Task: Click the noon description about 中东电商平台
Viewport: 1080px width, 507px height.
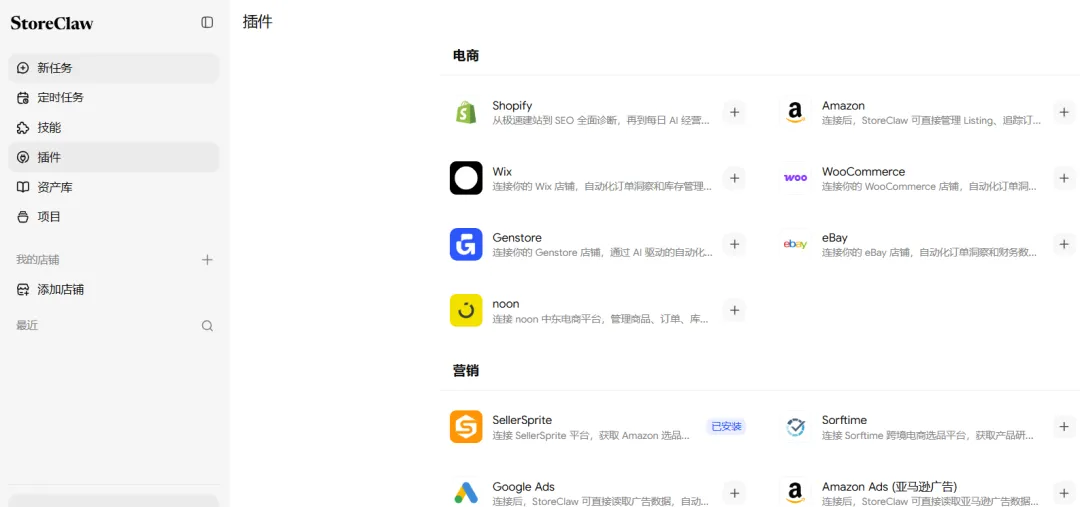Action: pos(601,319)
